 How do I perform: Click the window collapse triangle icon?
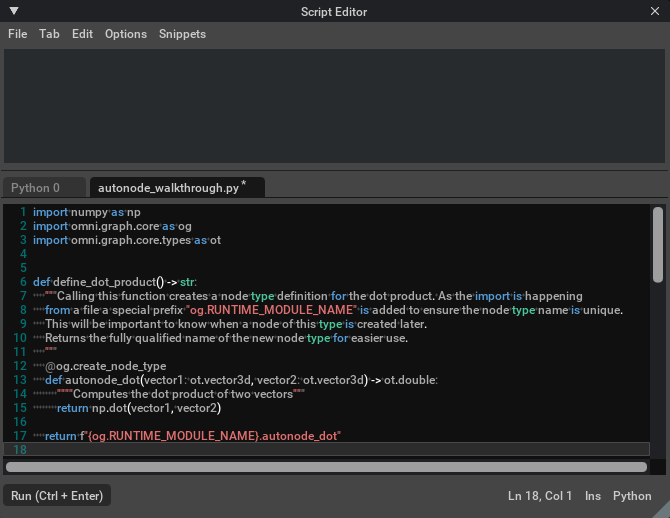coord(13,11)
